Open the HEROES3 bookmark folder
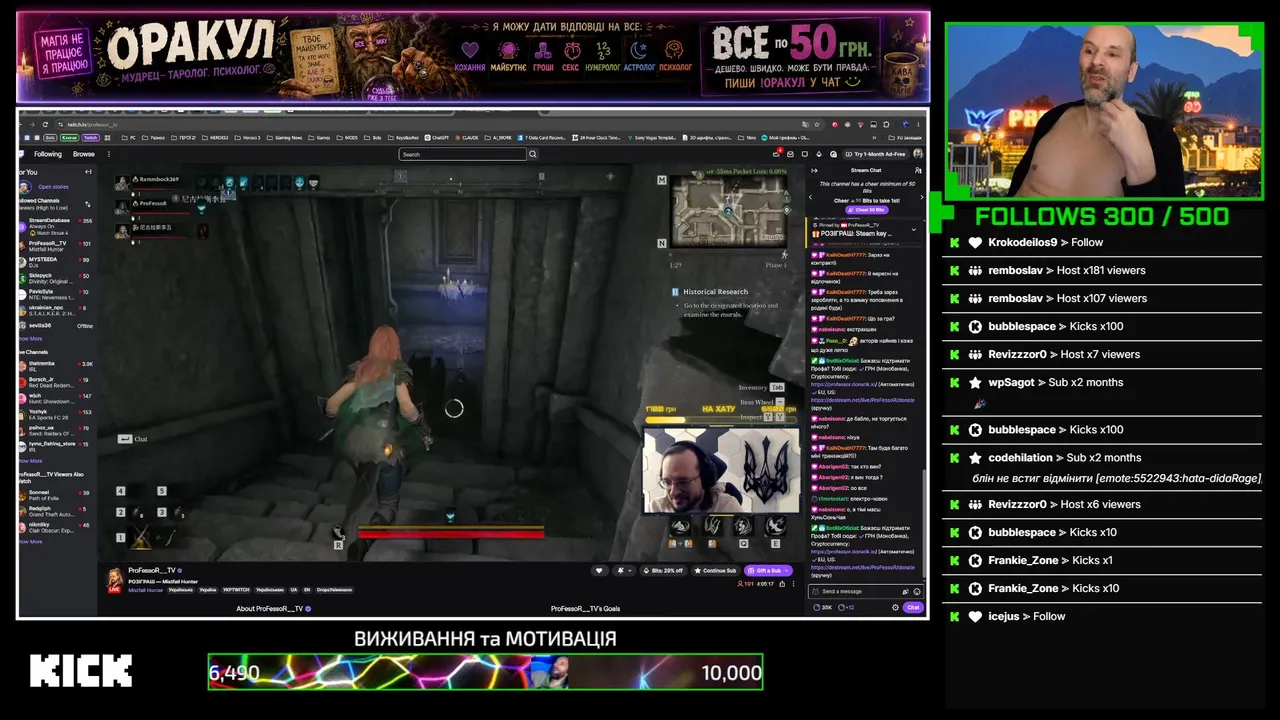 (x=215, y=137)
